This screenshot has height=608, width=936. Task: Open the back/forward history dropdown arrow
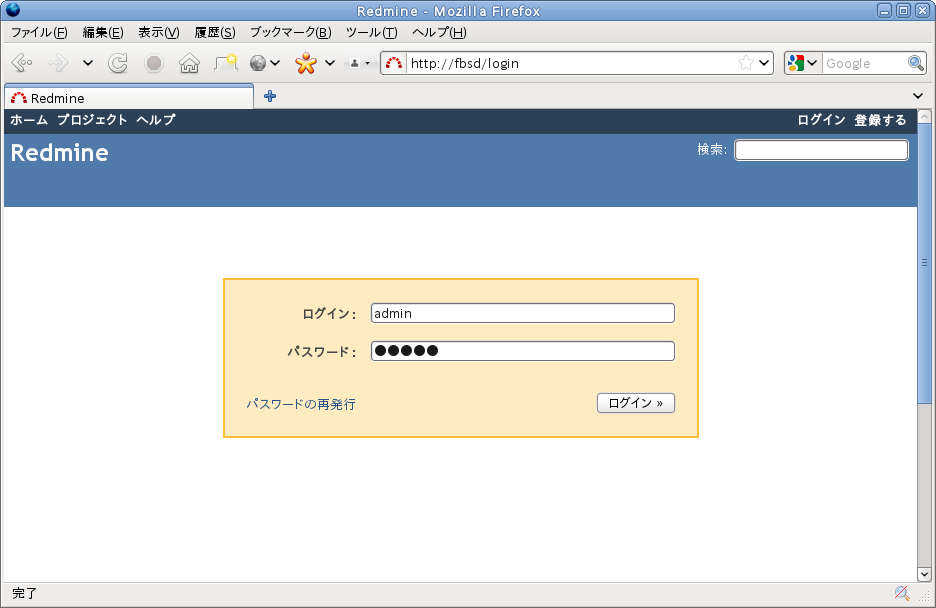coord(88,63)
